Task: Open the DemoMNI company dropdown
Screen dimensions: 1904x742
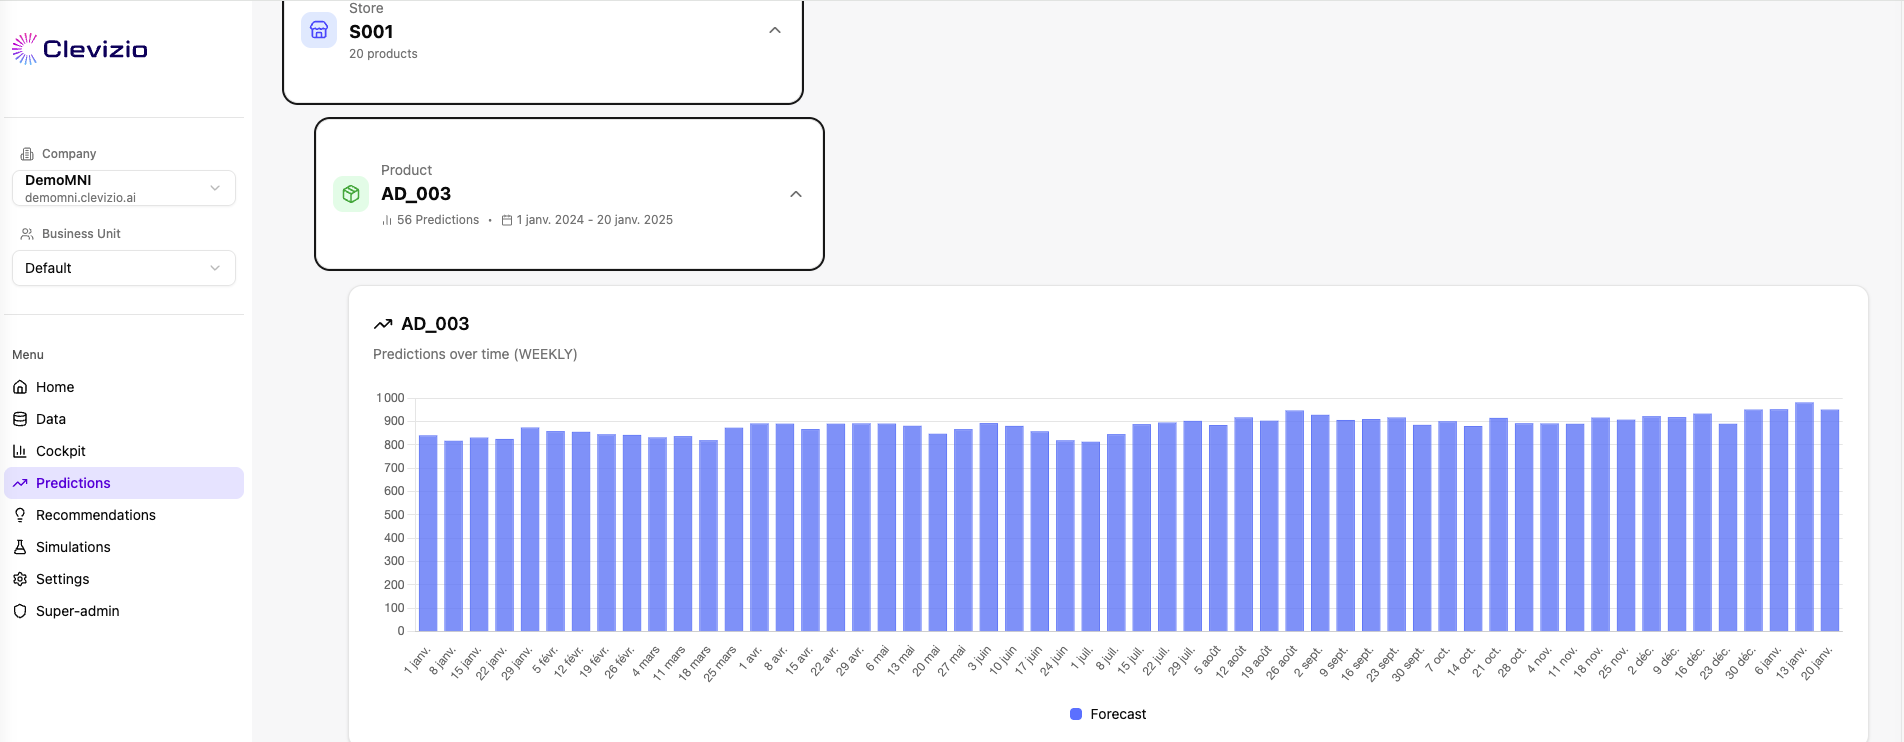Action: (x=124, y=188)
